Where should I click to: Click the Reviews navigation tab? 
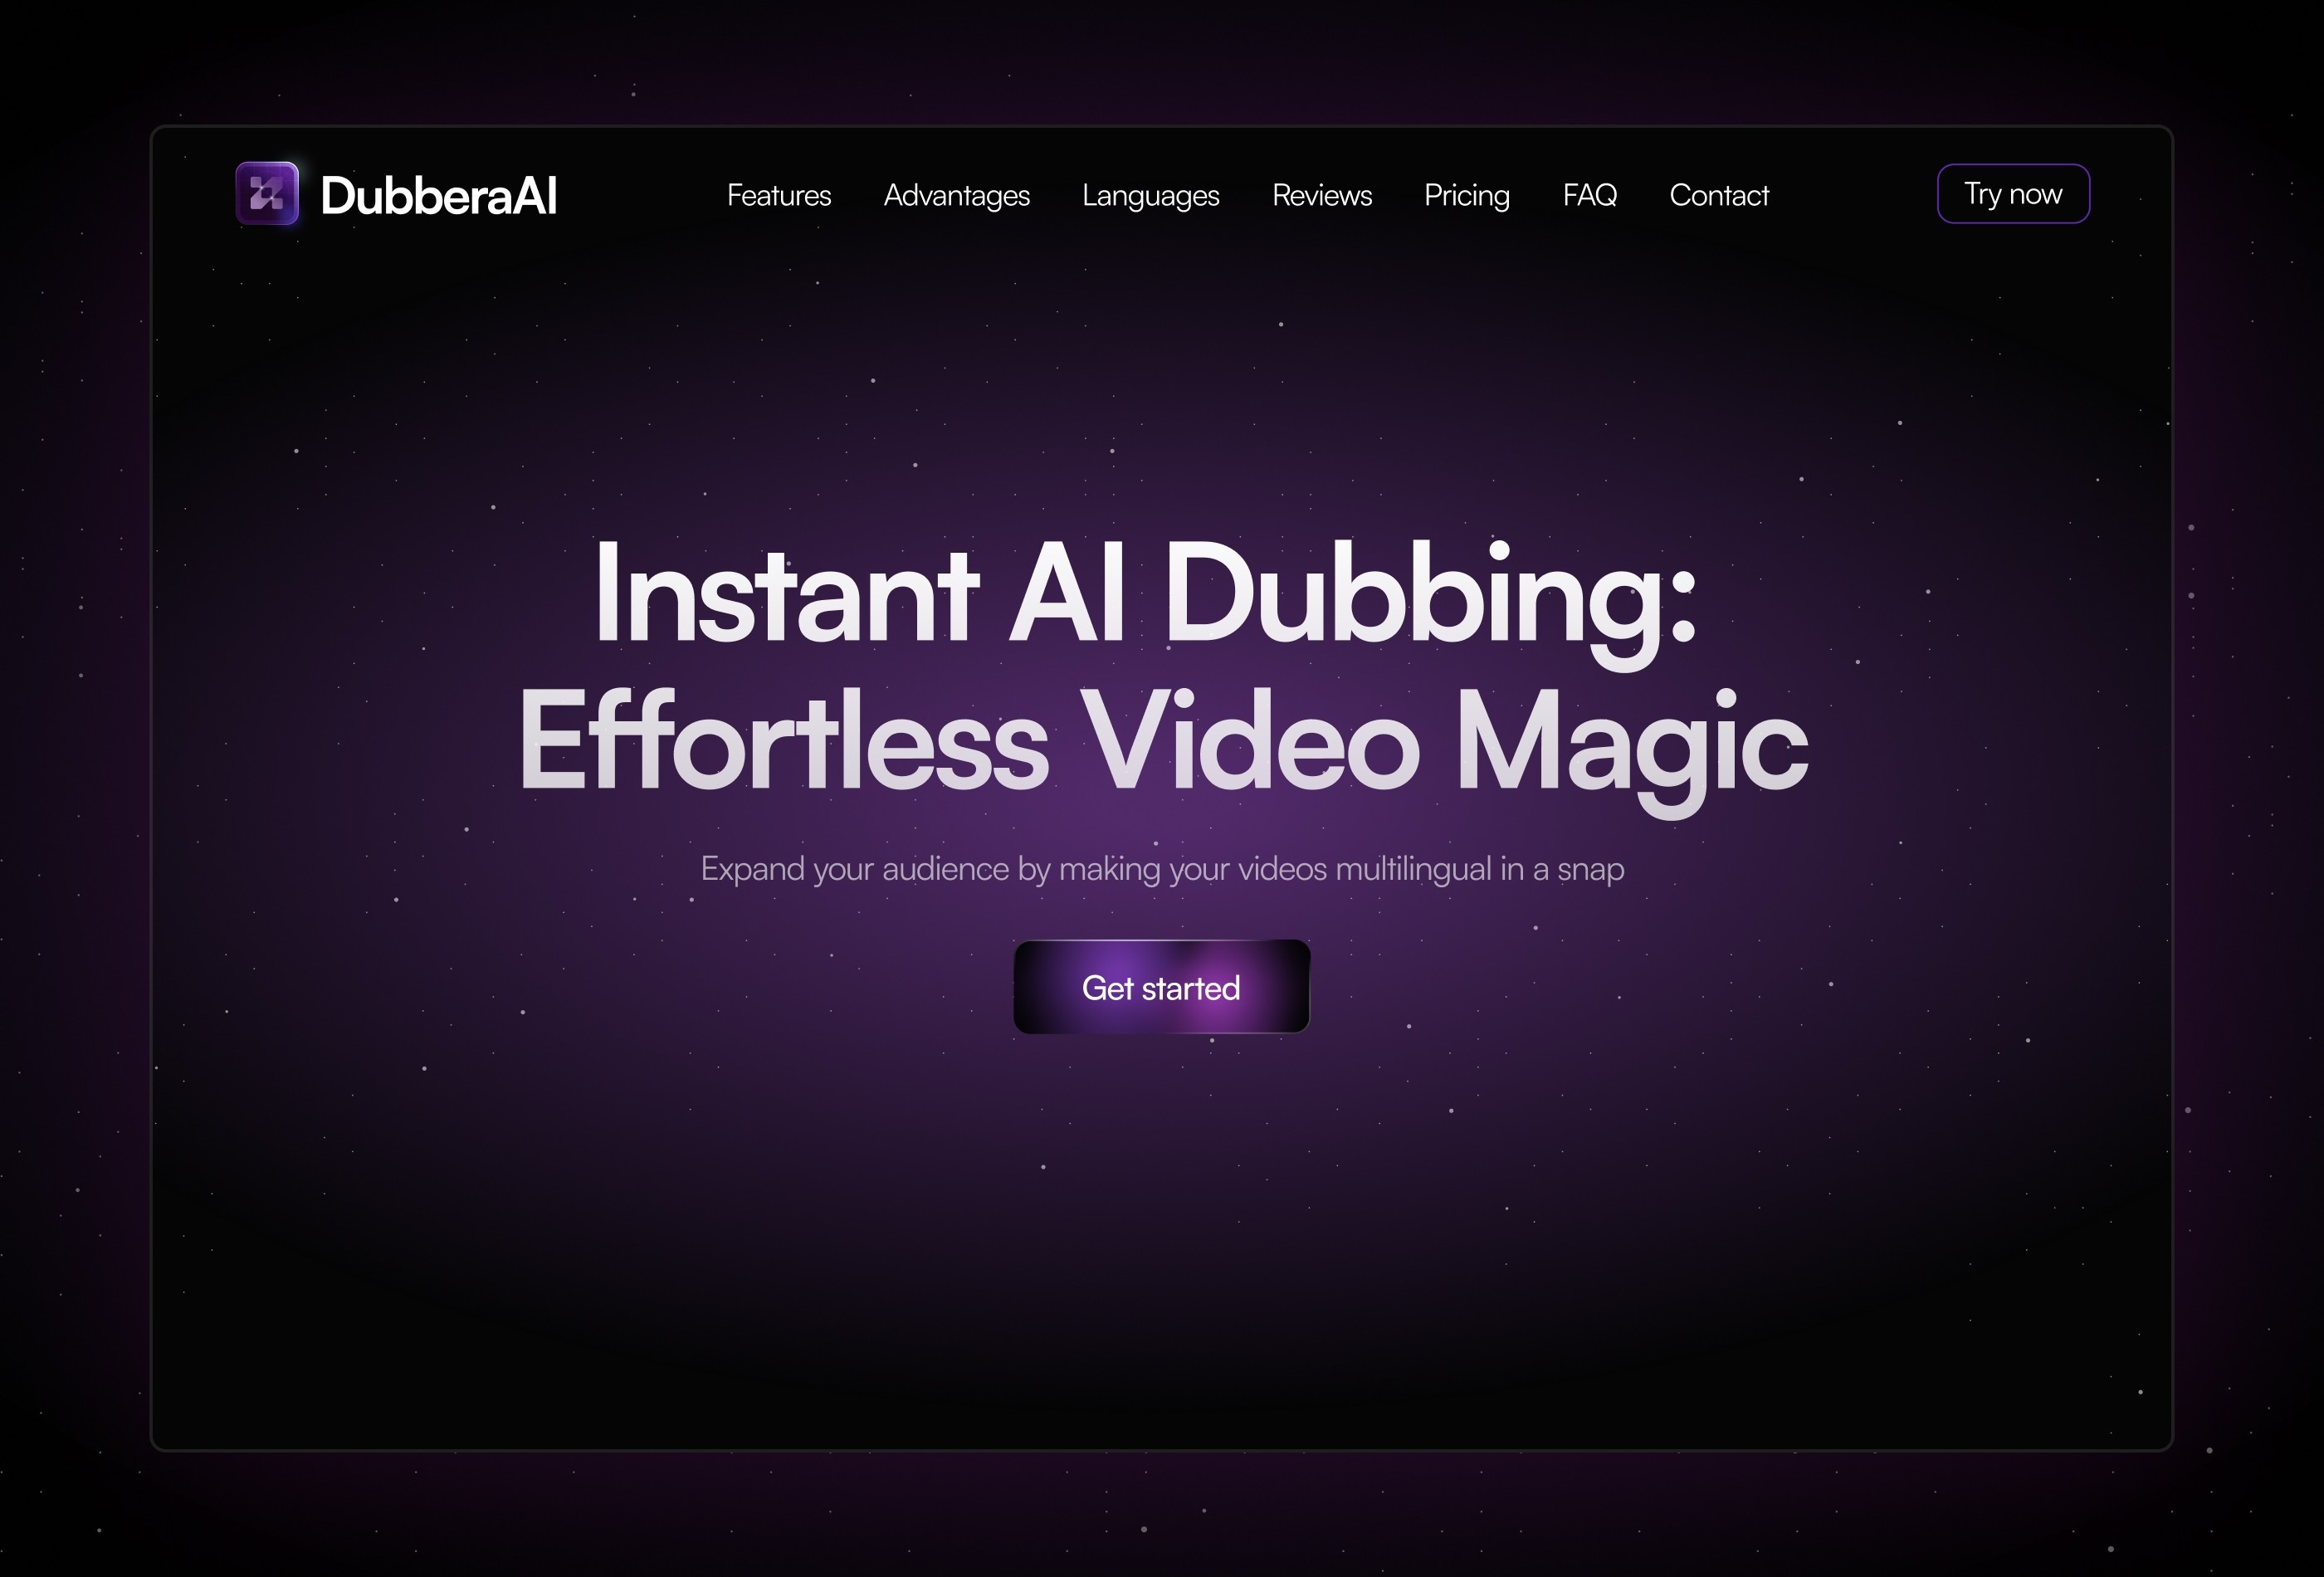pos(1323,193)
